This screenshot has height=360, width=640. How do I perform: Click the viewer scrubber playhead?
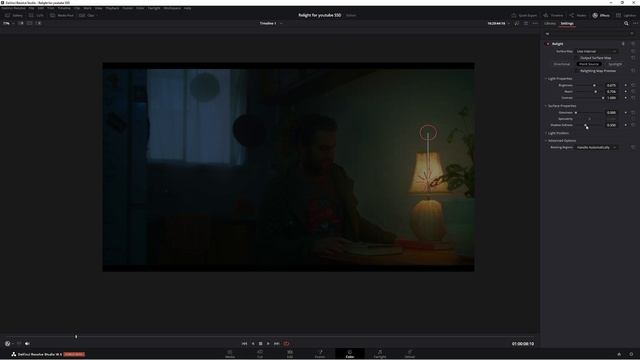(x=76, y=337)
